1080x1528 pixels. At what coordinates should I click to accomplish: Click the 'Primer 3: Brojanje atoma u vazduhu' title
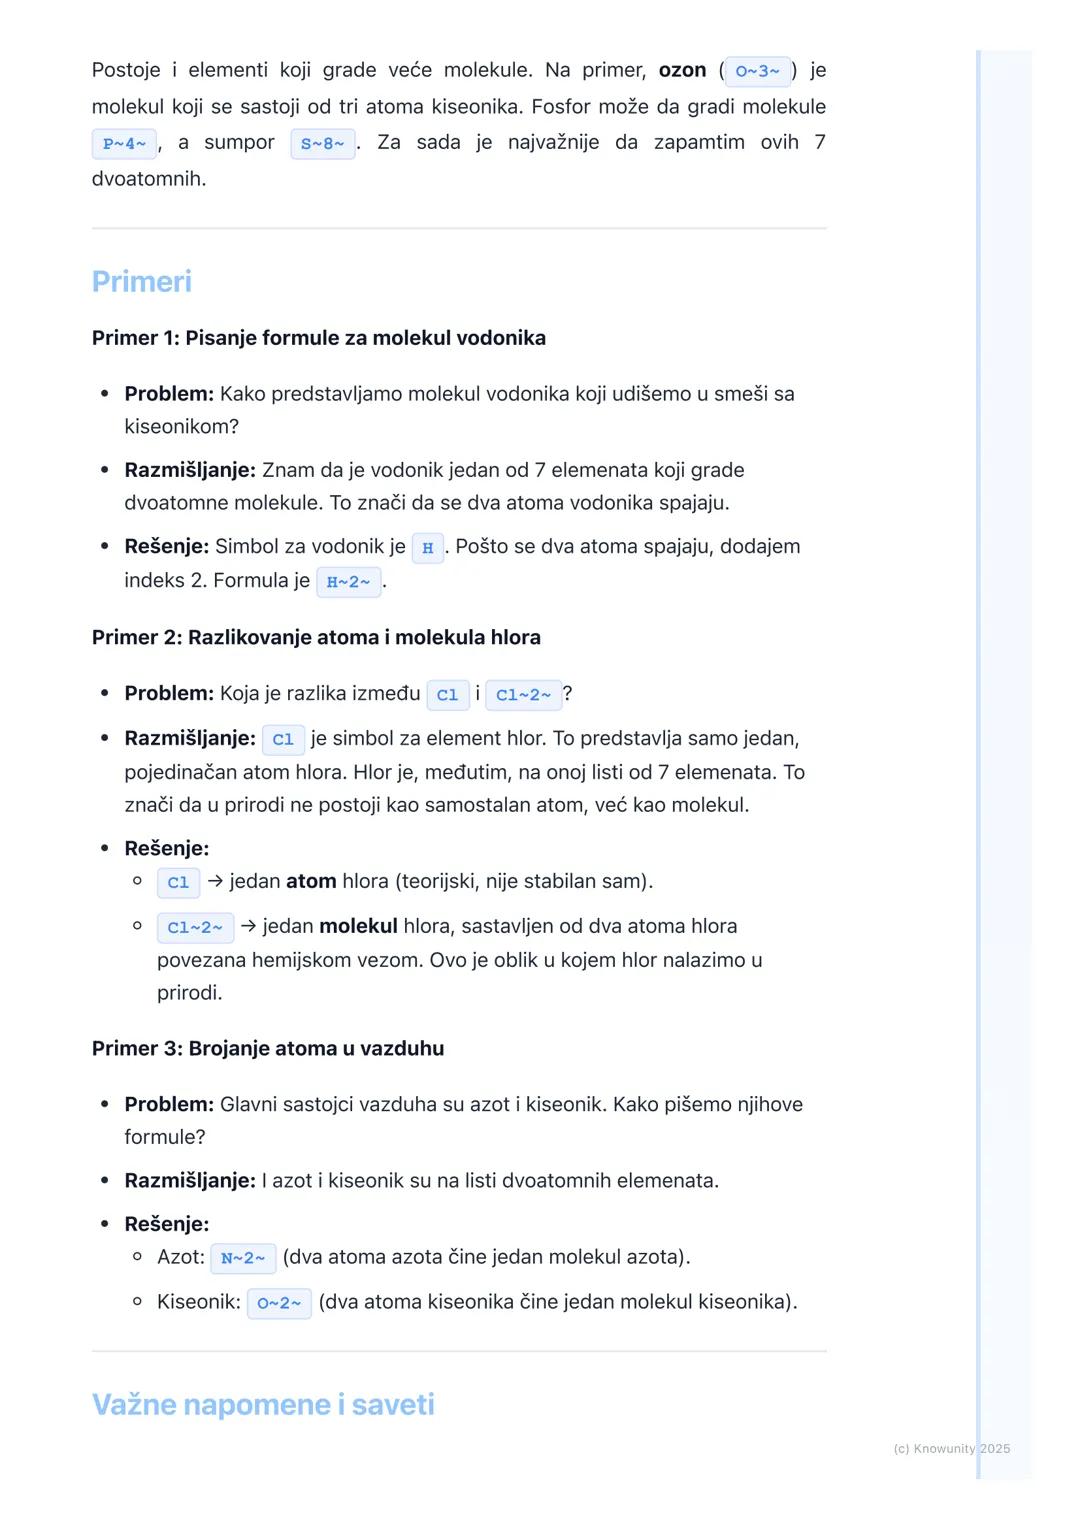coord(268,1048)
